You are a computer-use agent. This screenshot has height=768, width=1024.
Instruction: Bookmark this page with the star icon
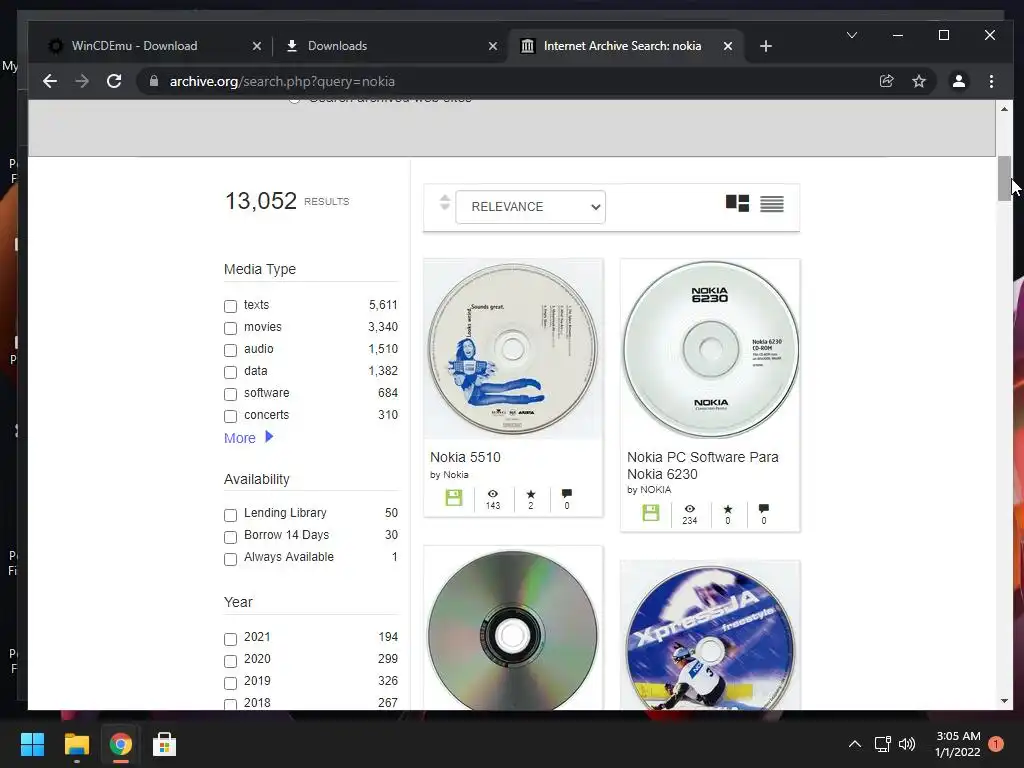point(919,81)
